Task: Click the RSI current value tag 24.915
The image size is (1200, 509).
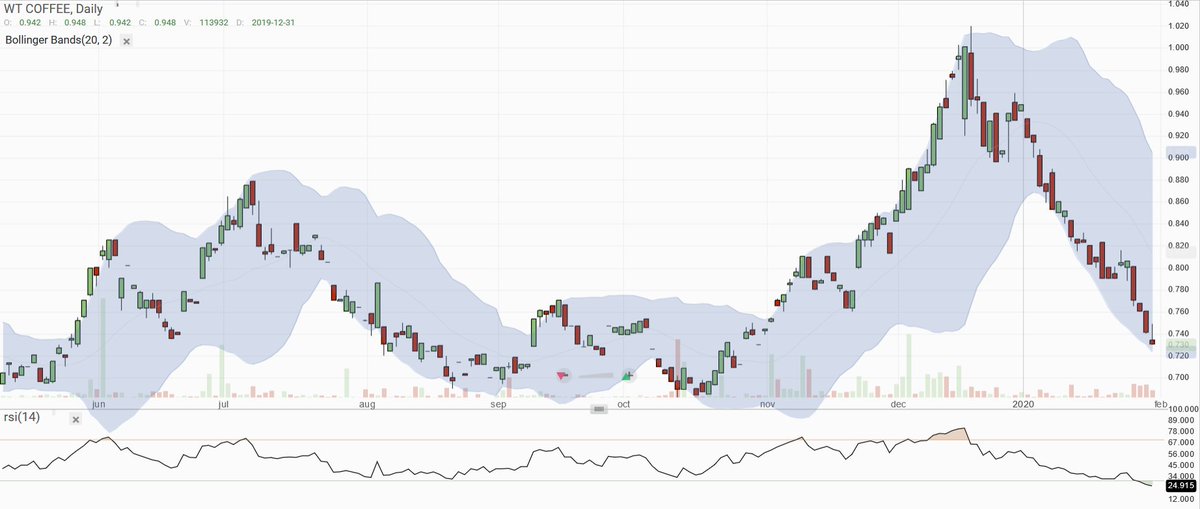Action: [x=1181, y=485]
